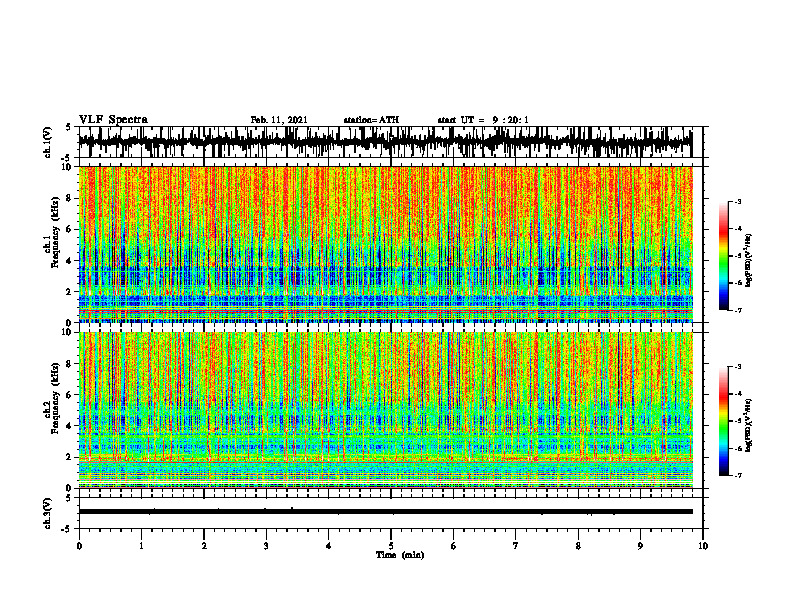792x612 pixels.
Task: Click the time axis tick label "7"
Action: (x=516, y=546)
